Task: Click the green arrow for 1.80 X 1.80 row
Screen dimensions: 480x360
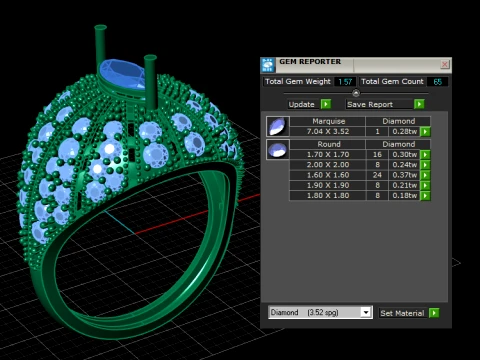Action: point(425,196)
